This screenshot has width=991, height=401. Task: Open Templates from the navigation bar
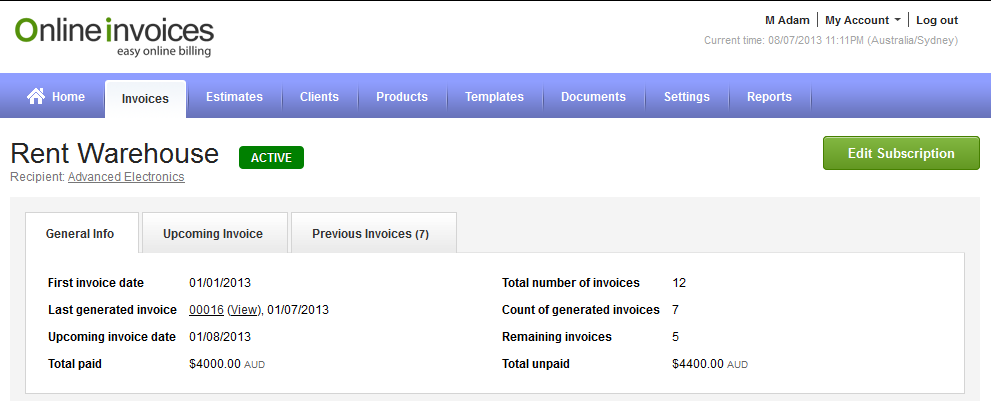494,97
